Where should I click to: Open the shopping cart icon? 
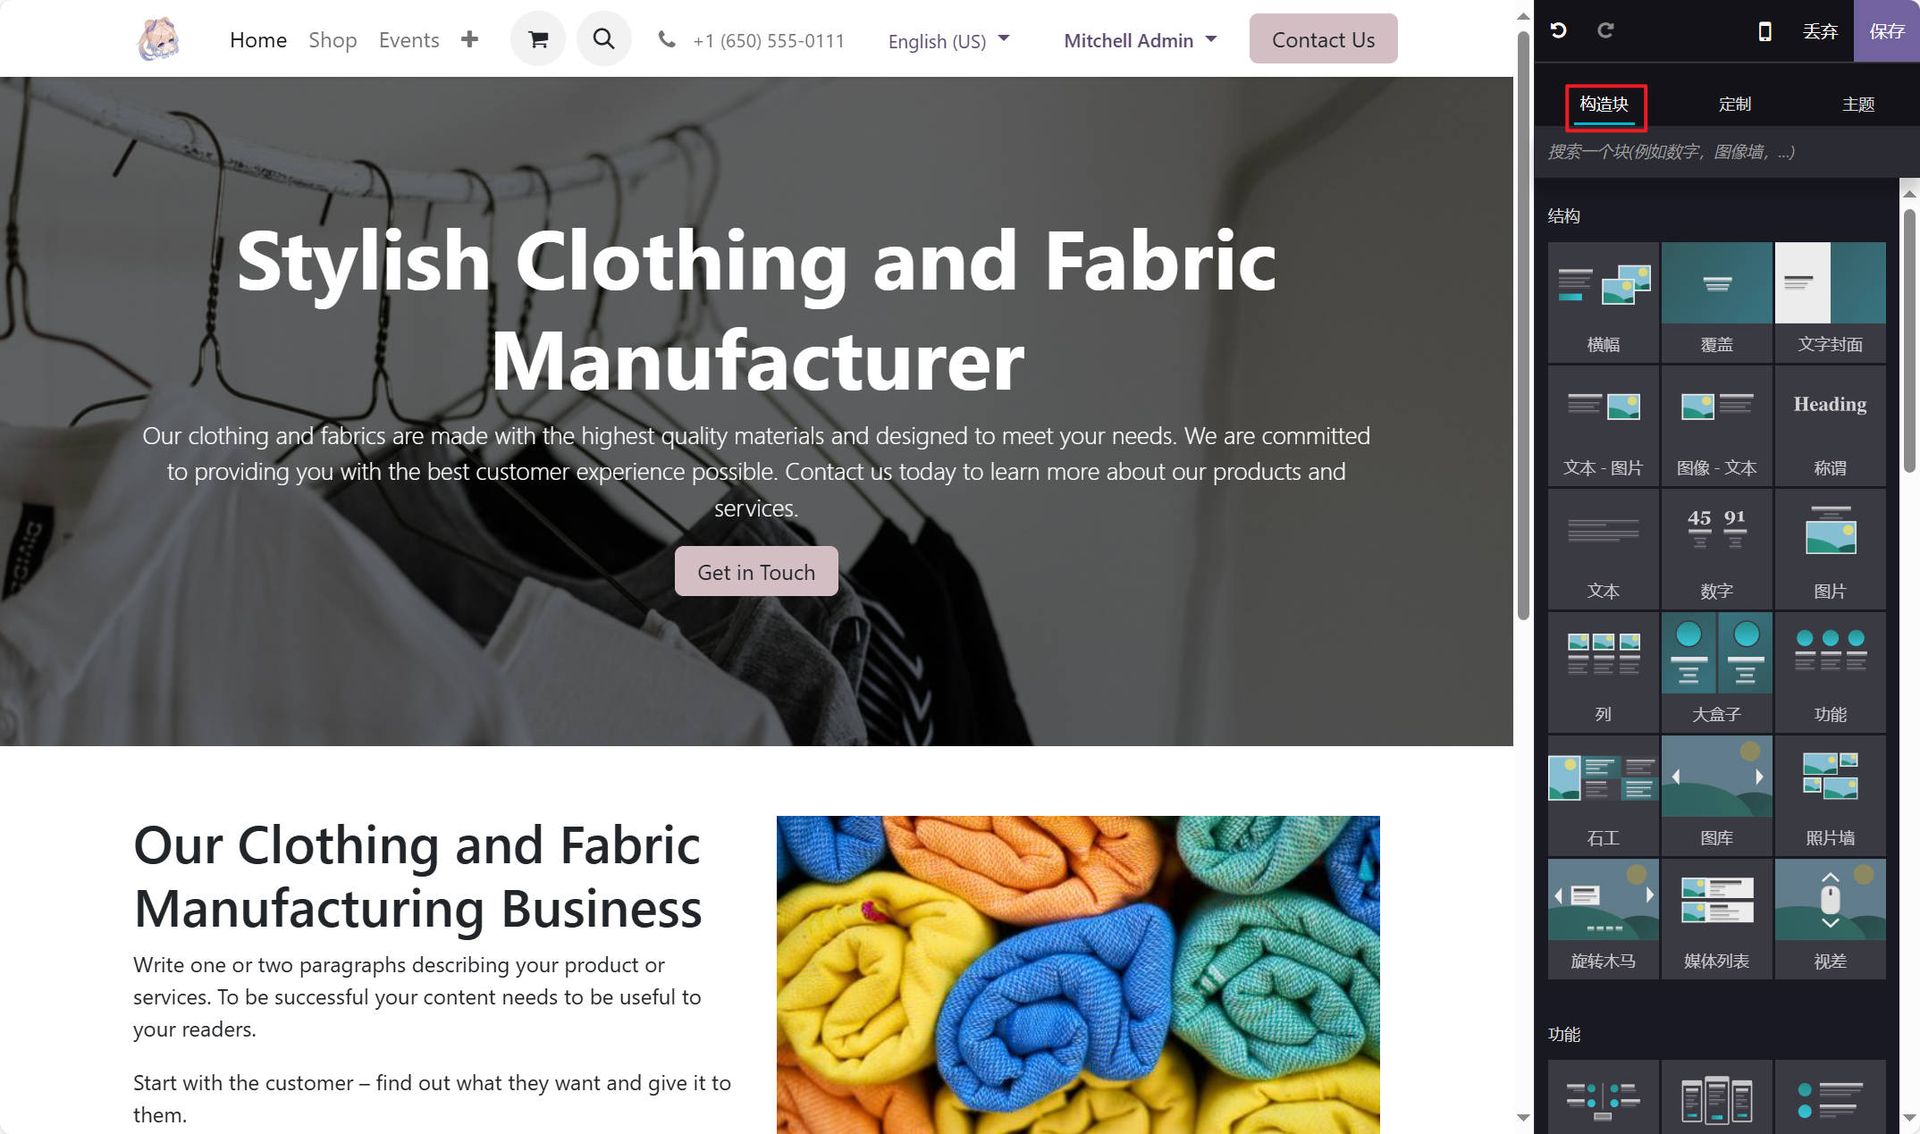click(538, 39)
